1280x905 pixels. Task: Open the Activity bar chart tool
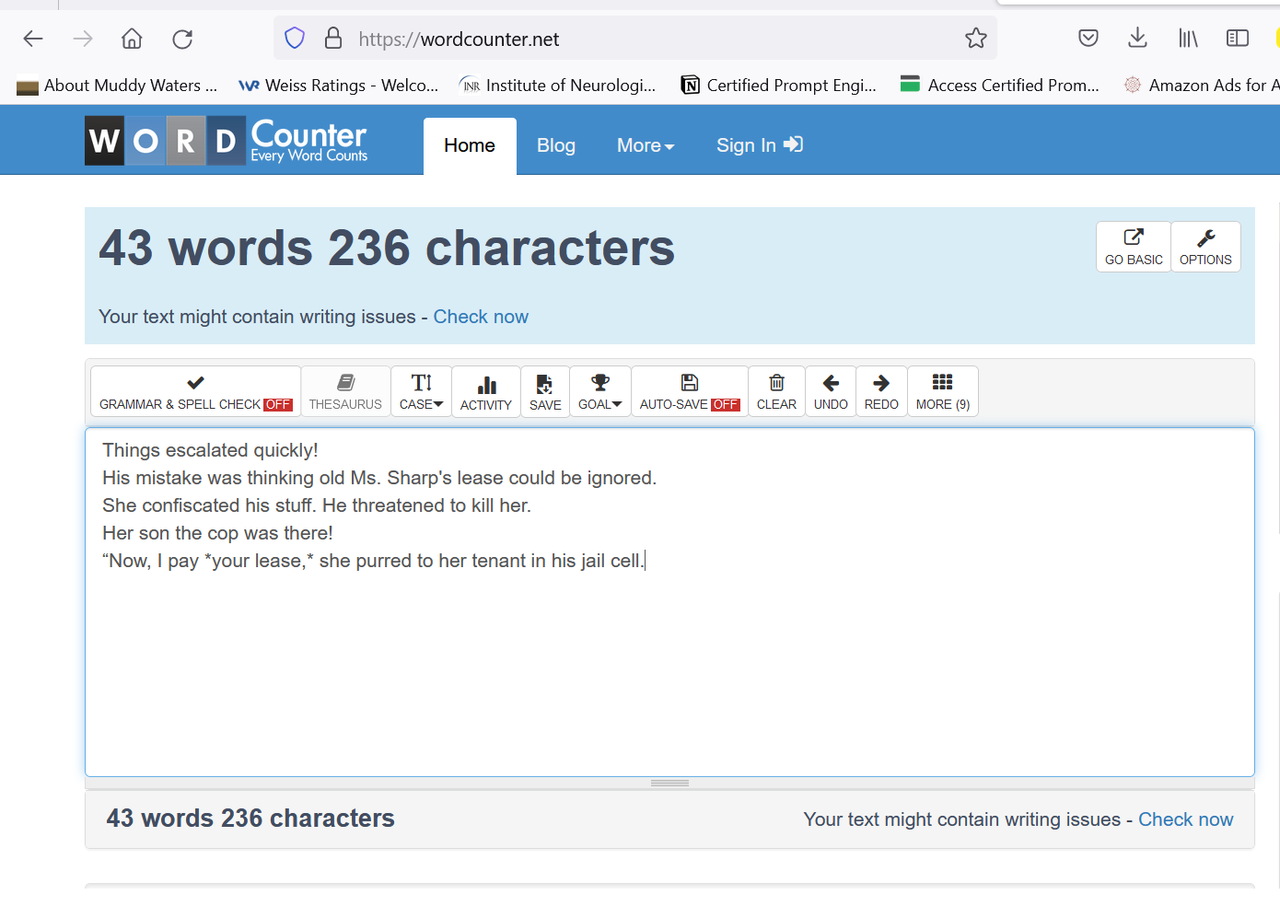pos(486,391)
